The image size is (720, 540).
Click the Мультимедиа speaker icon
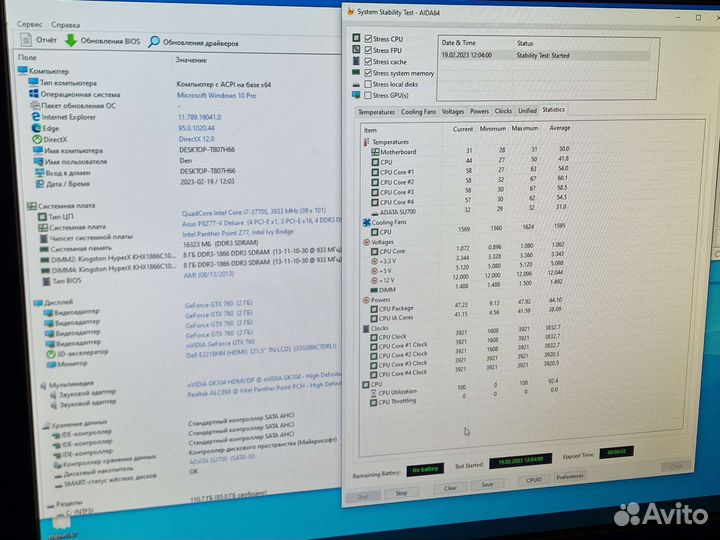pos(44,385)
